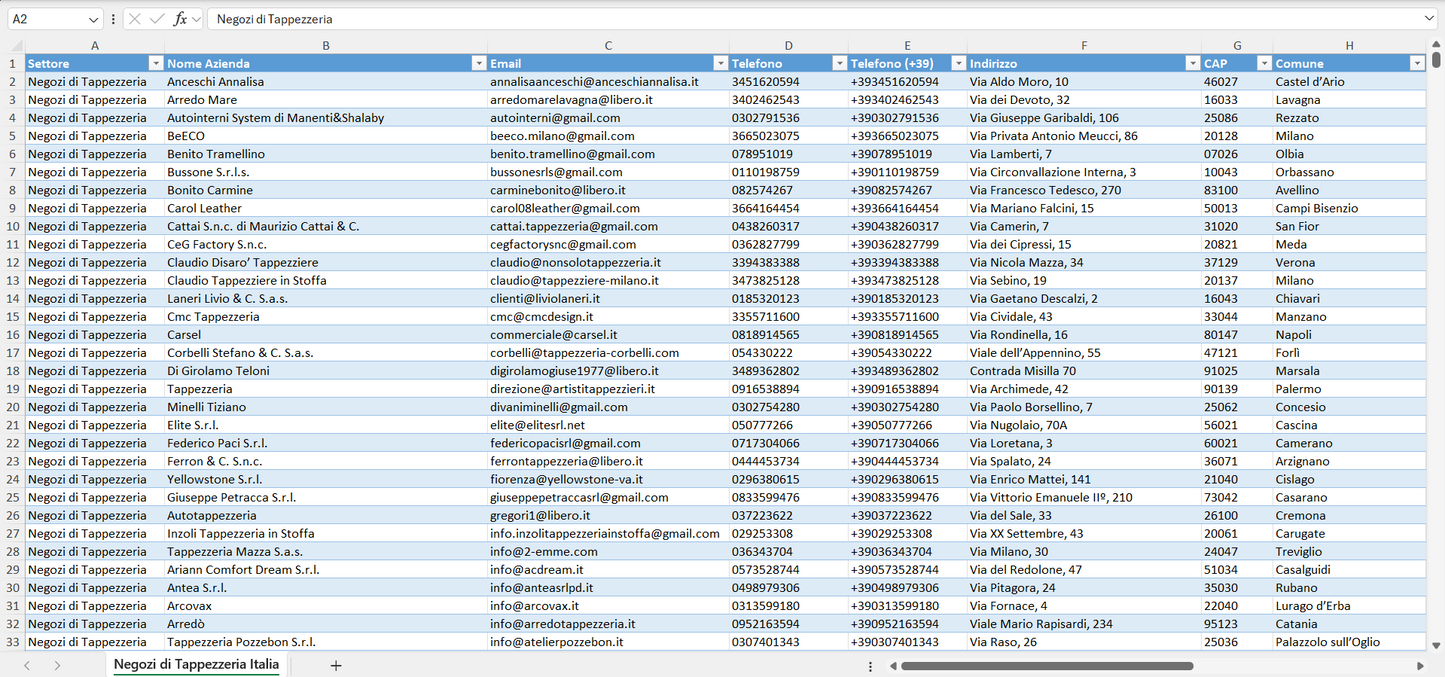Expand the Name Box dropdown arrow

(93, 19)
